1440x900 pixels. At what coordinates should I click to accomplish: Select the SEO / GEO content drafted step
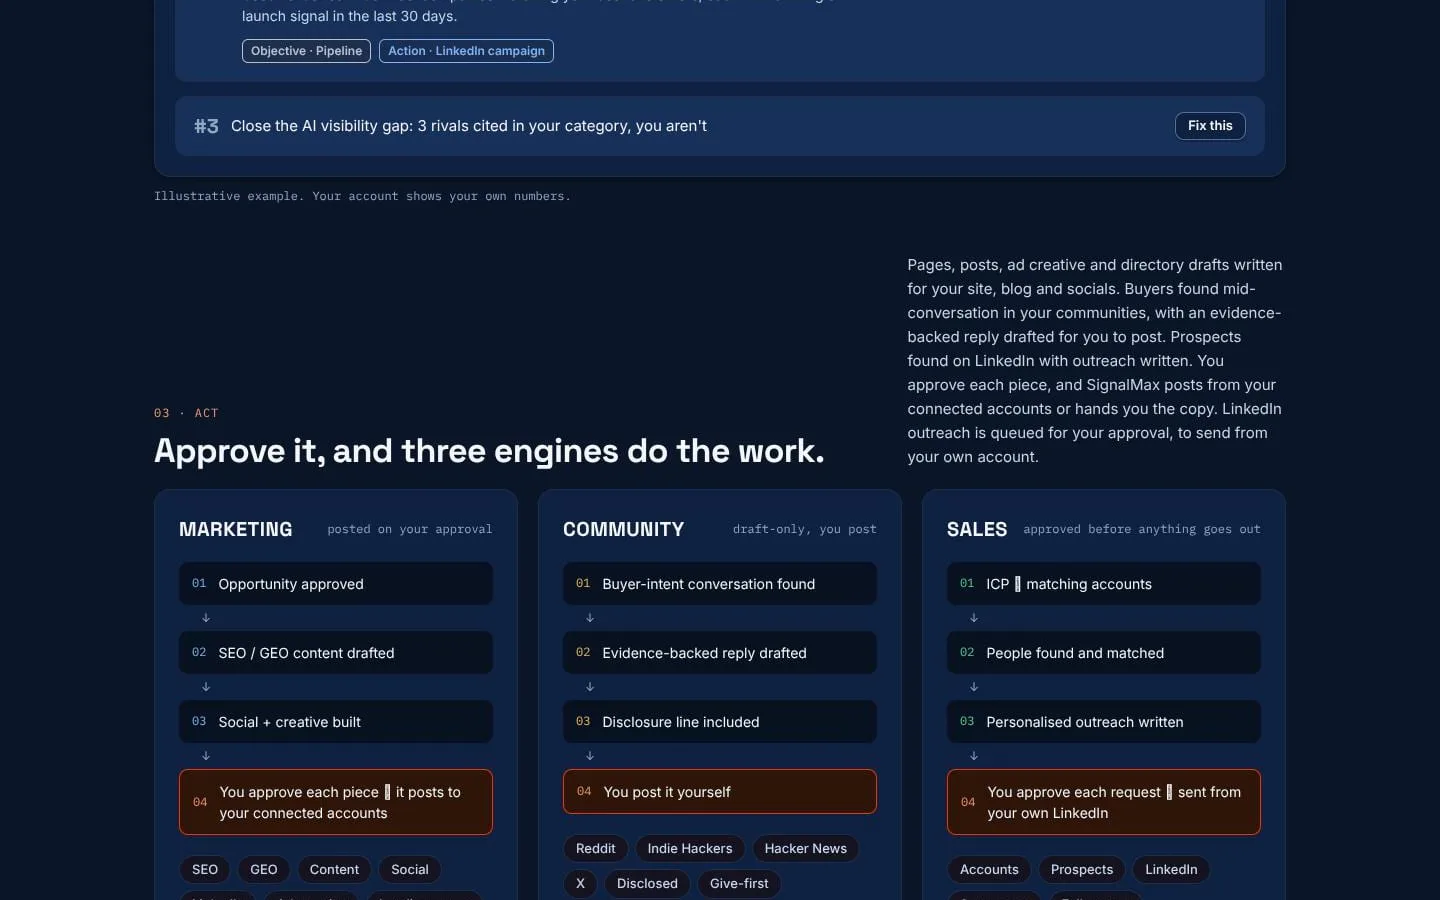[336, 653]
